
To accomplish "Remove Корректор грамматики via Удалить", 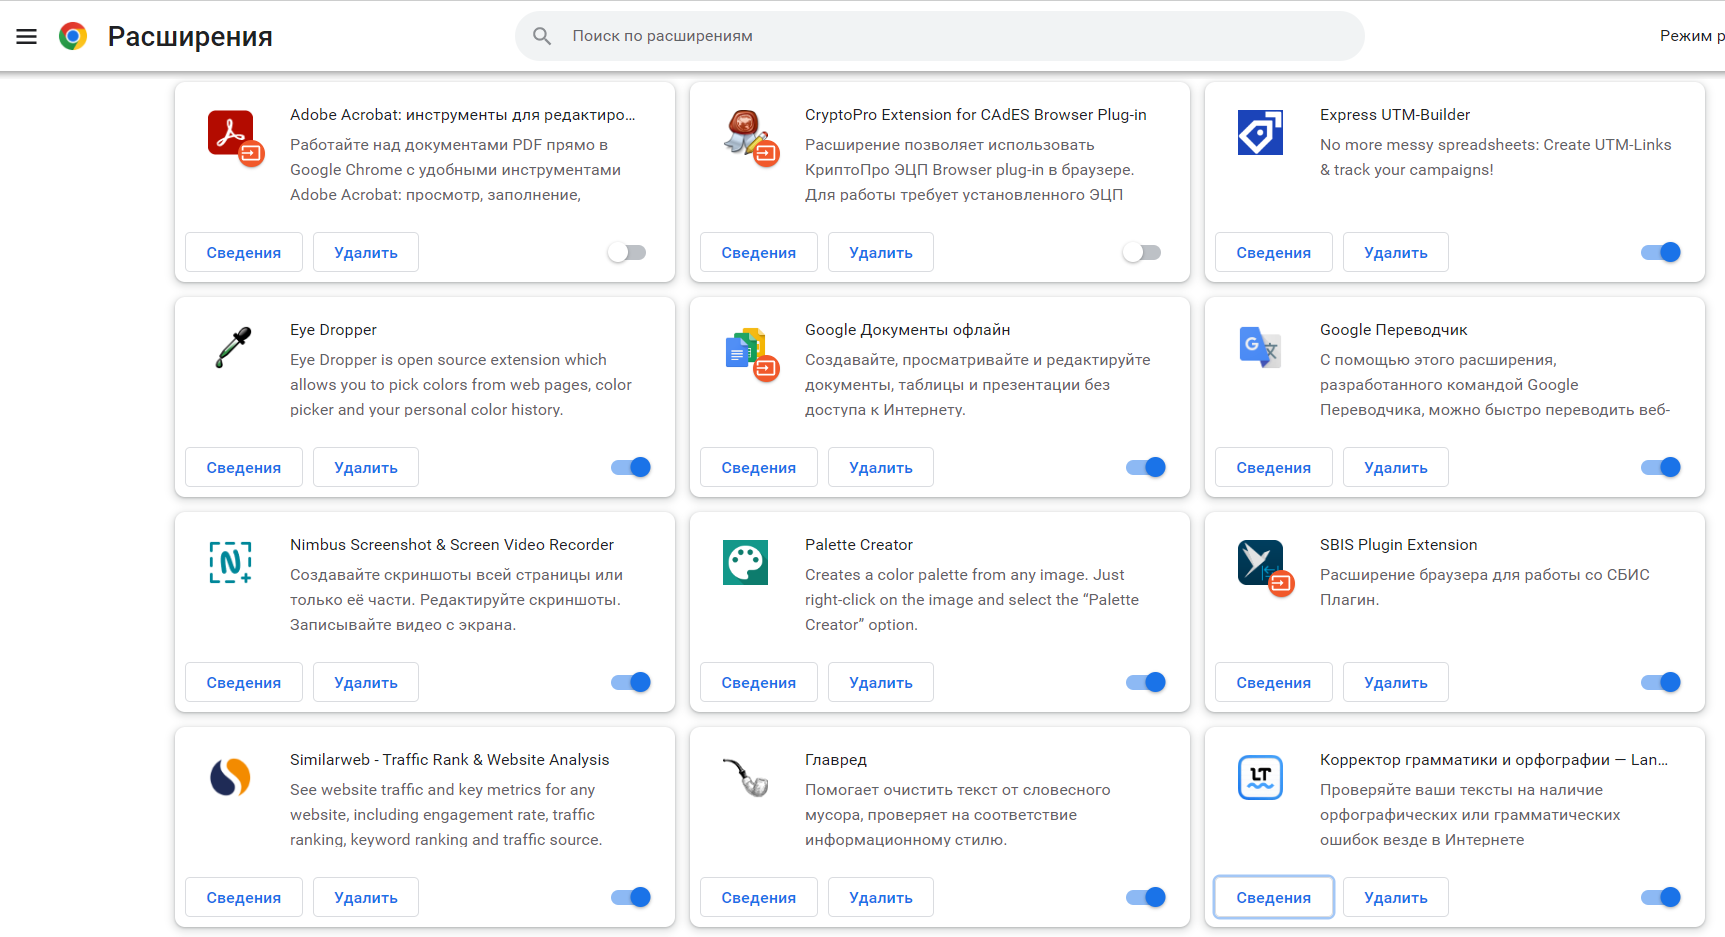I will [x=1396, y=897].
